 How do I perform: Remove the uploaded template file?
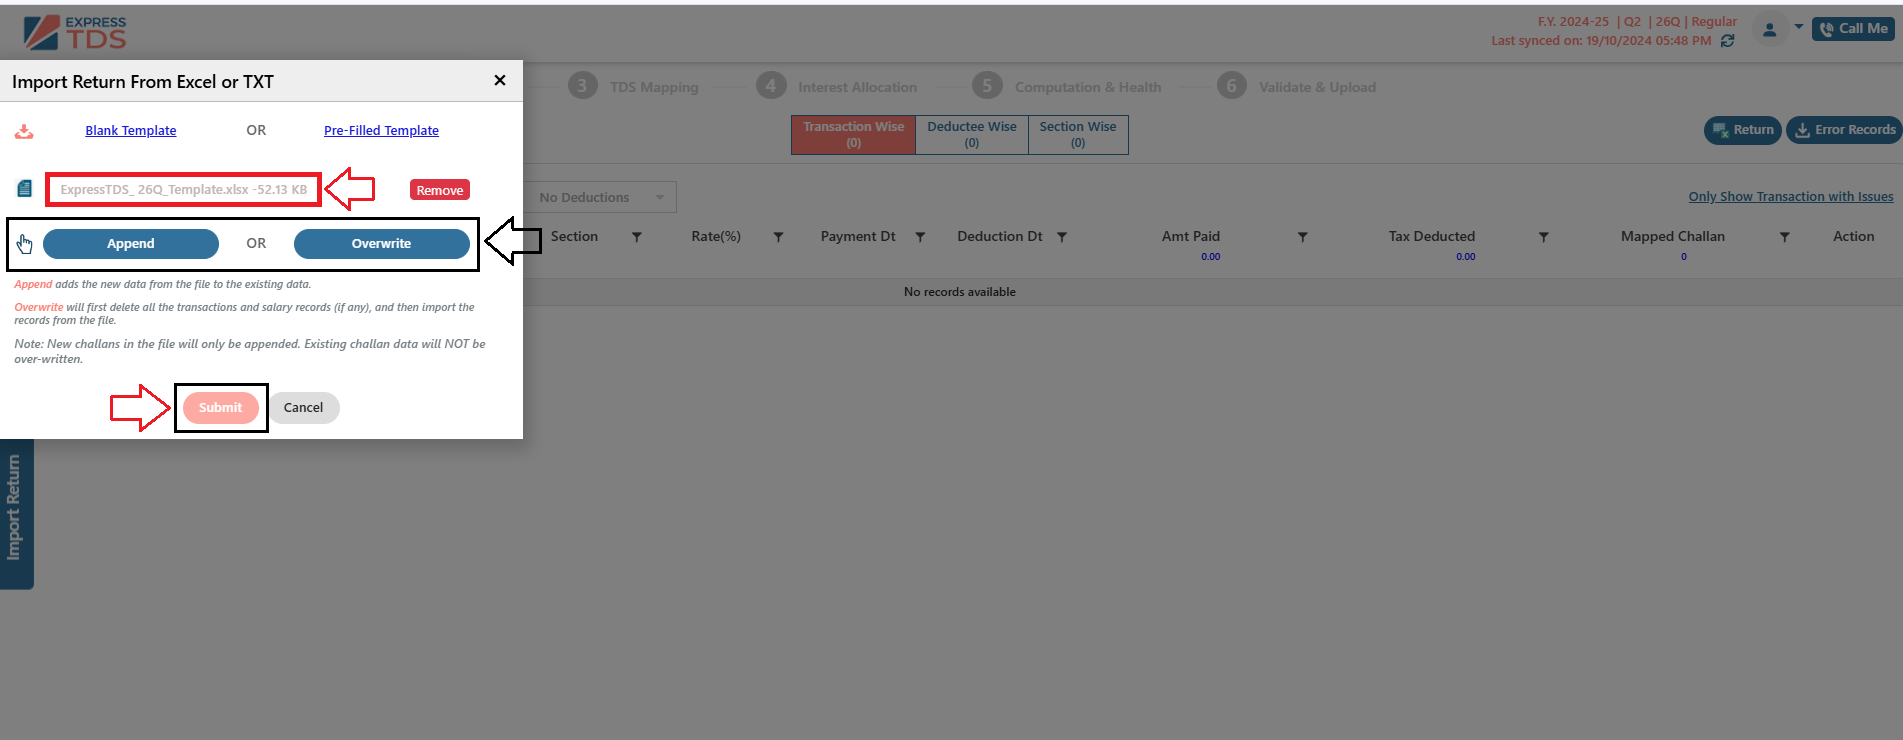tap(440, 190)
